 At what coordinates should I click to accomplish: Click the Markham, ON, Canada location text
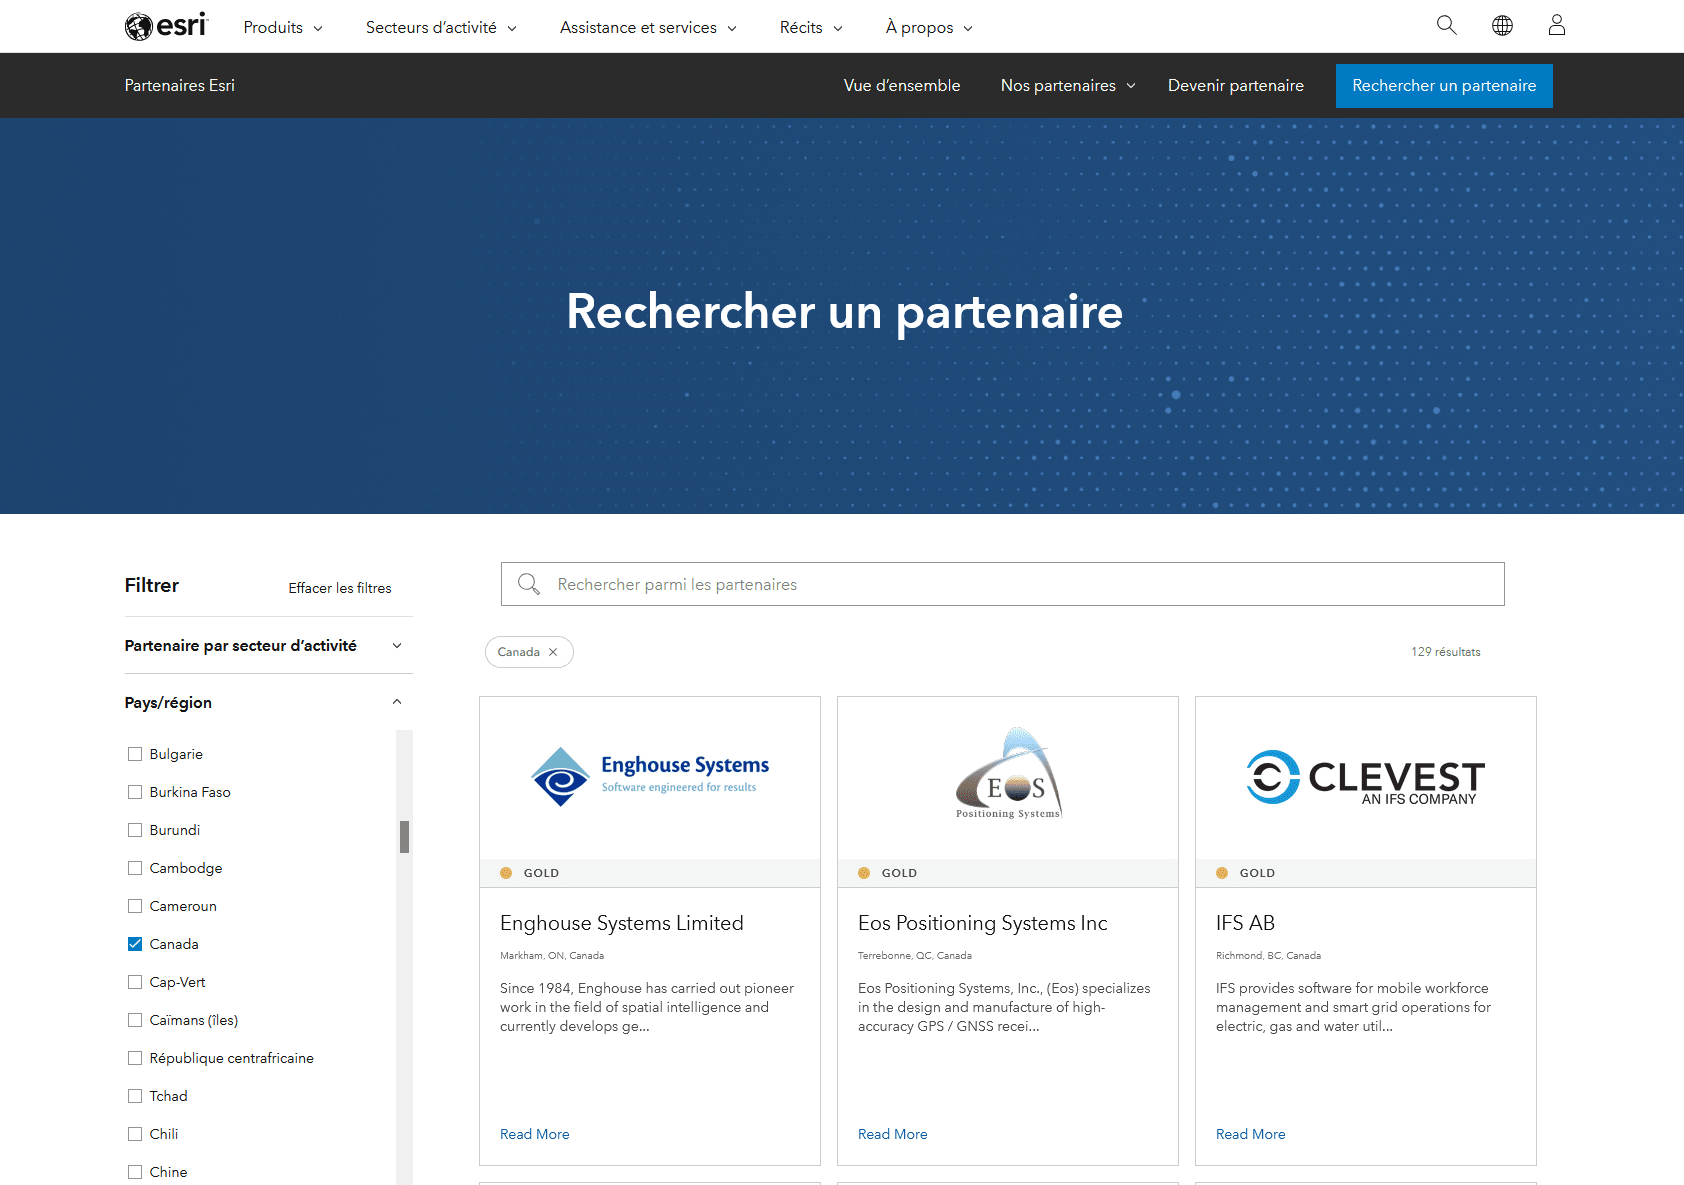tap(552, 956)
